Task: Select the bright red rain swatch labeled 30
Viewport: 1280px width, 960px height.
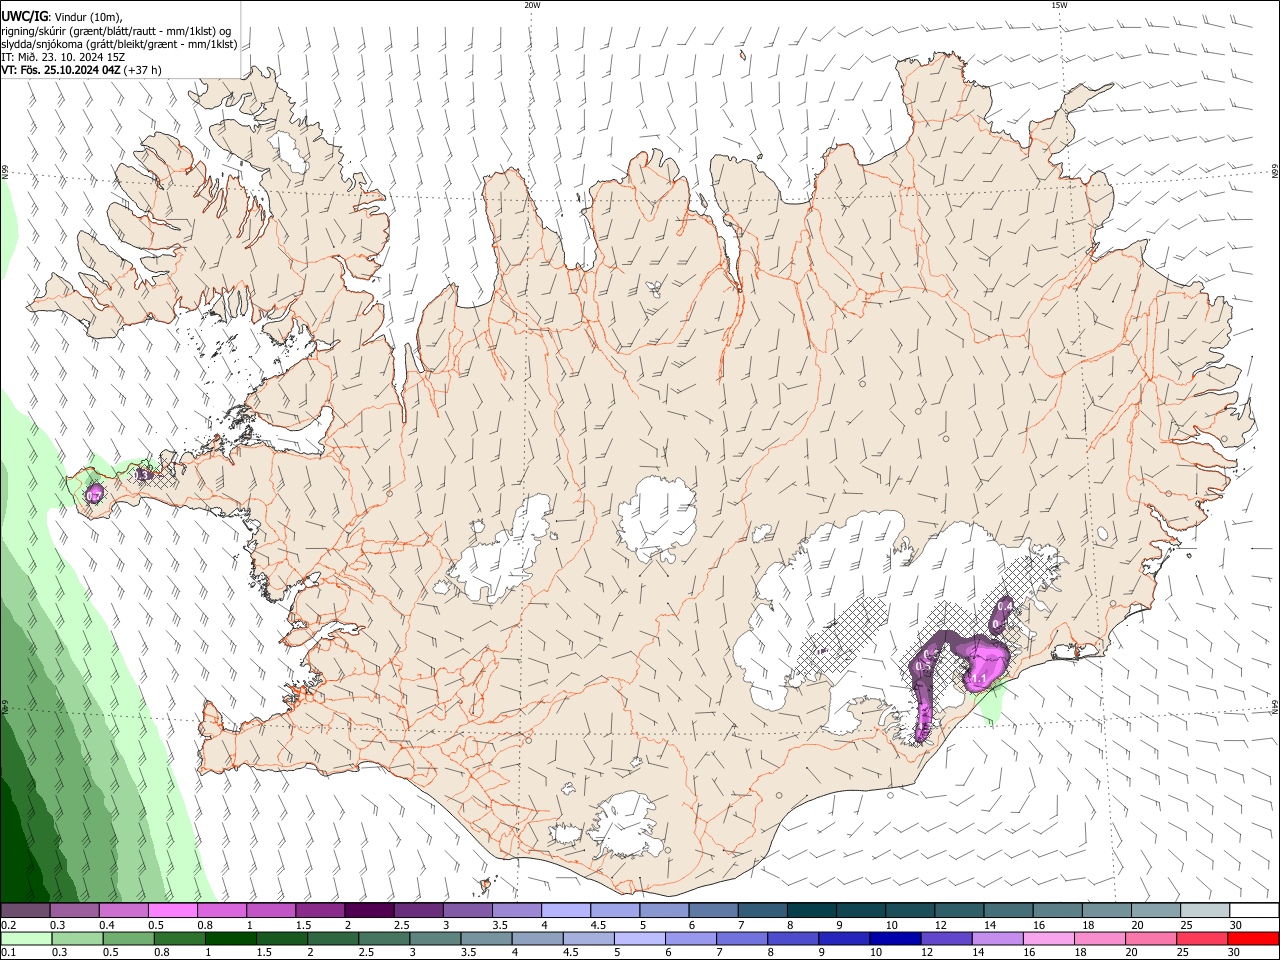Action: 1253,938
